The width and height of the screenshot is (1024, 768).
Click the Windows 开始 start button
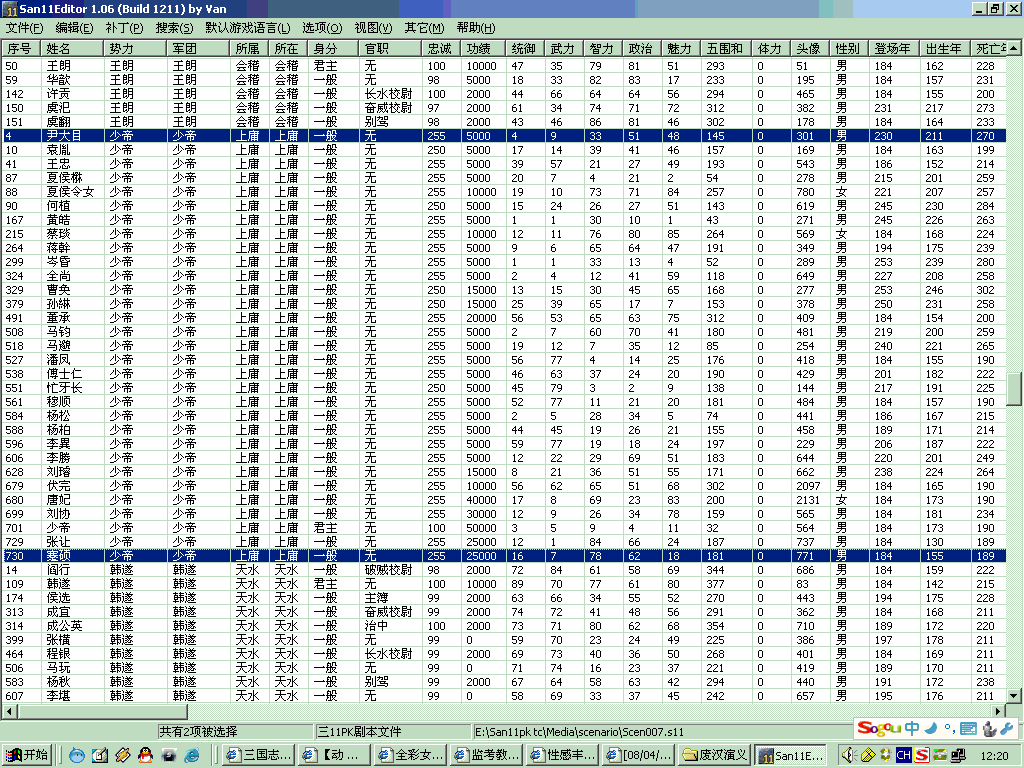(x=27, y=755)
